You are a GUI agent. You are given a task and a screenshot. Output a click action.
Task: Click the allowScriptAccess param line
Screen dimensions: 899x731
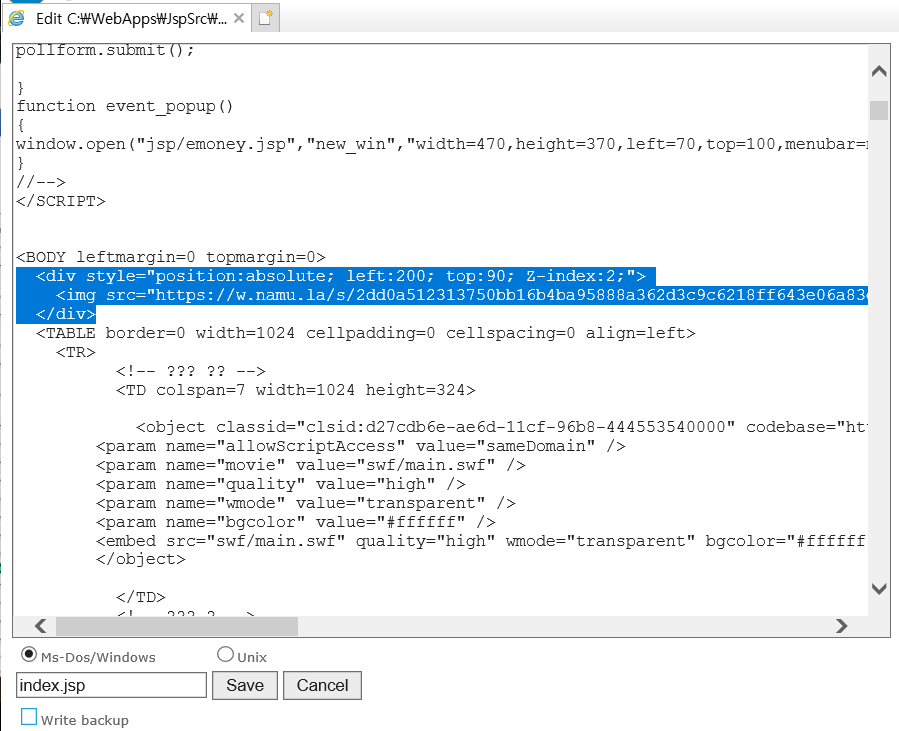pos(361,447)
